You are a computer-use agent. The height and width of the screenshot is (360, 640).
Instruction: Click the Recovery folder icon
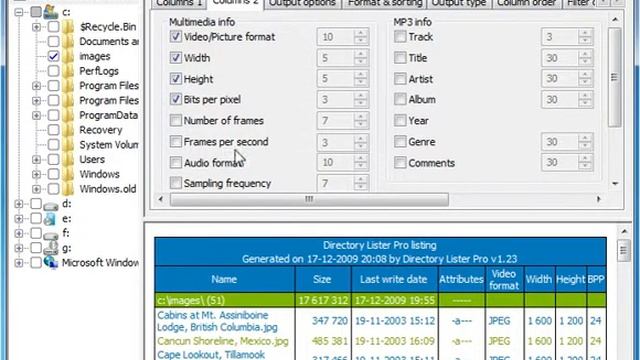68,130
